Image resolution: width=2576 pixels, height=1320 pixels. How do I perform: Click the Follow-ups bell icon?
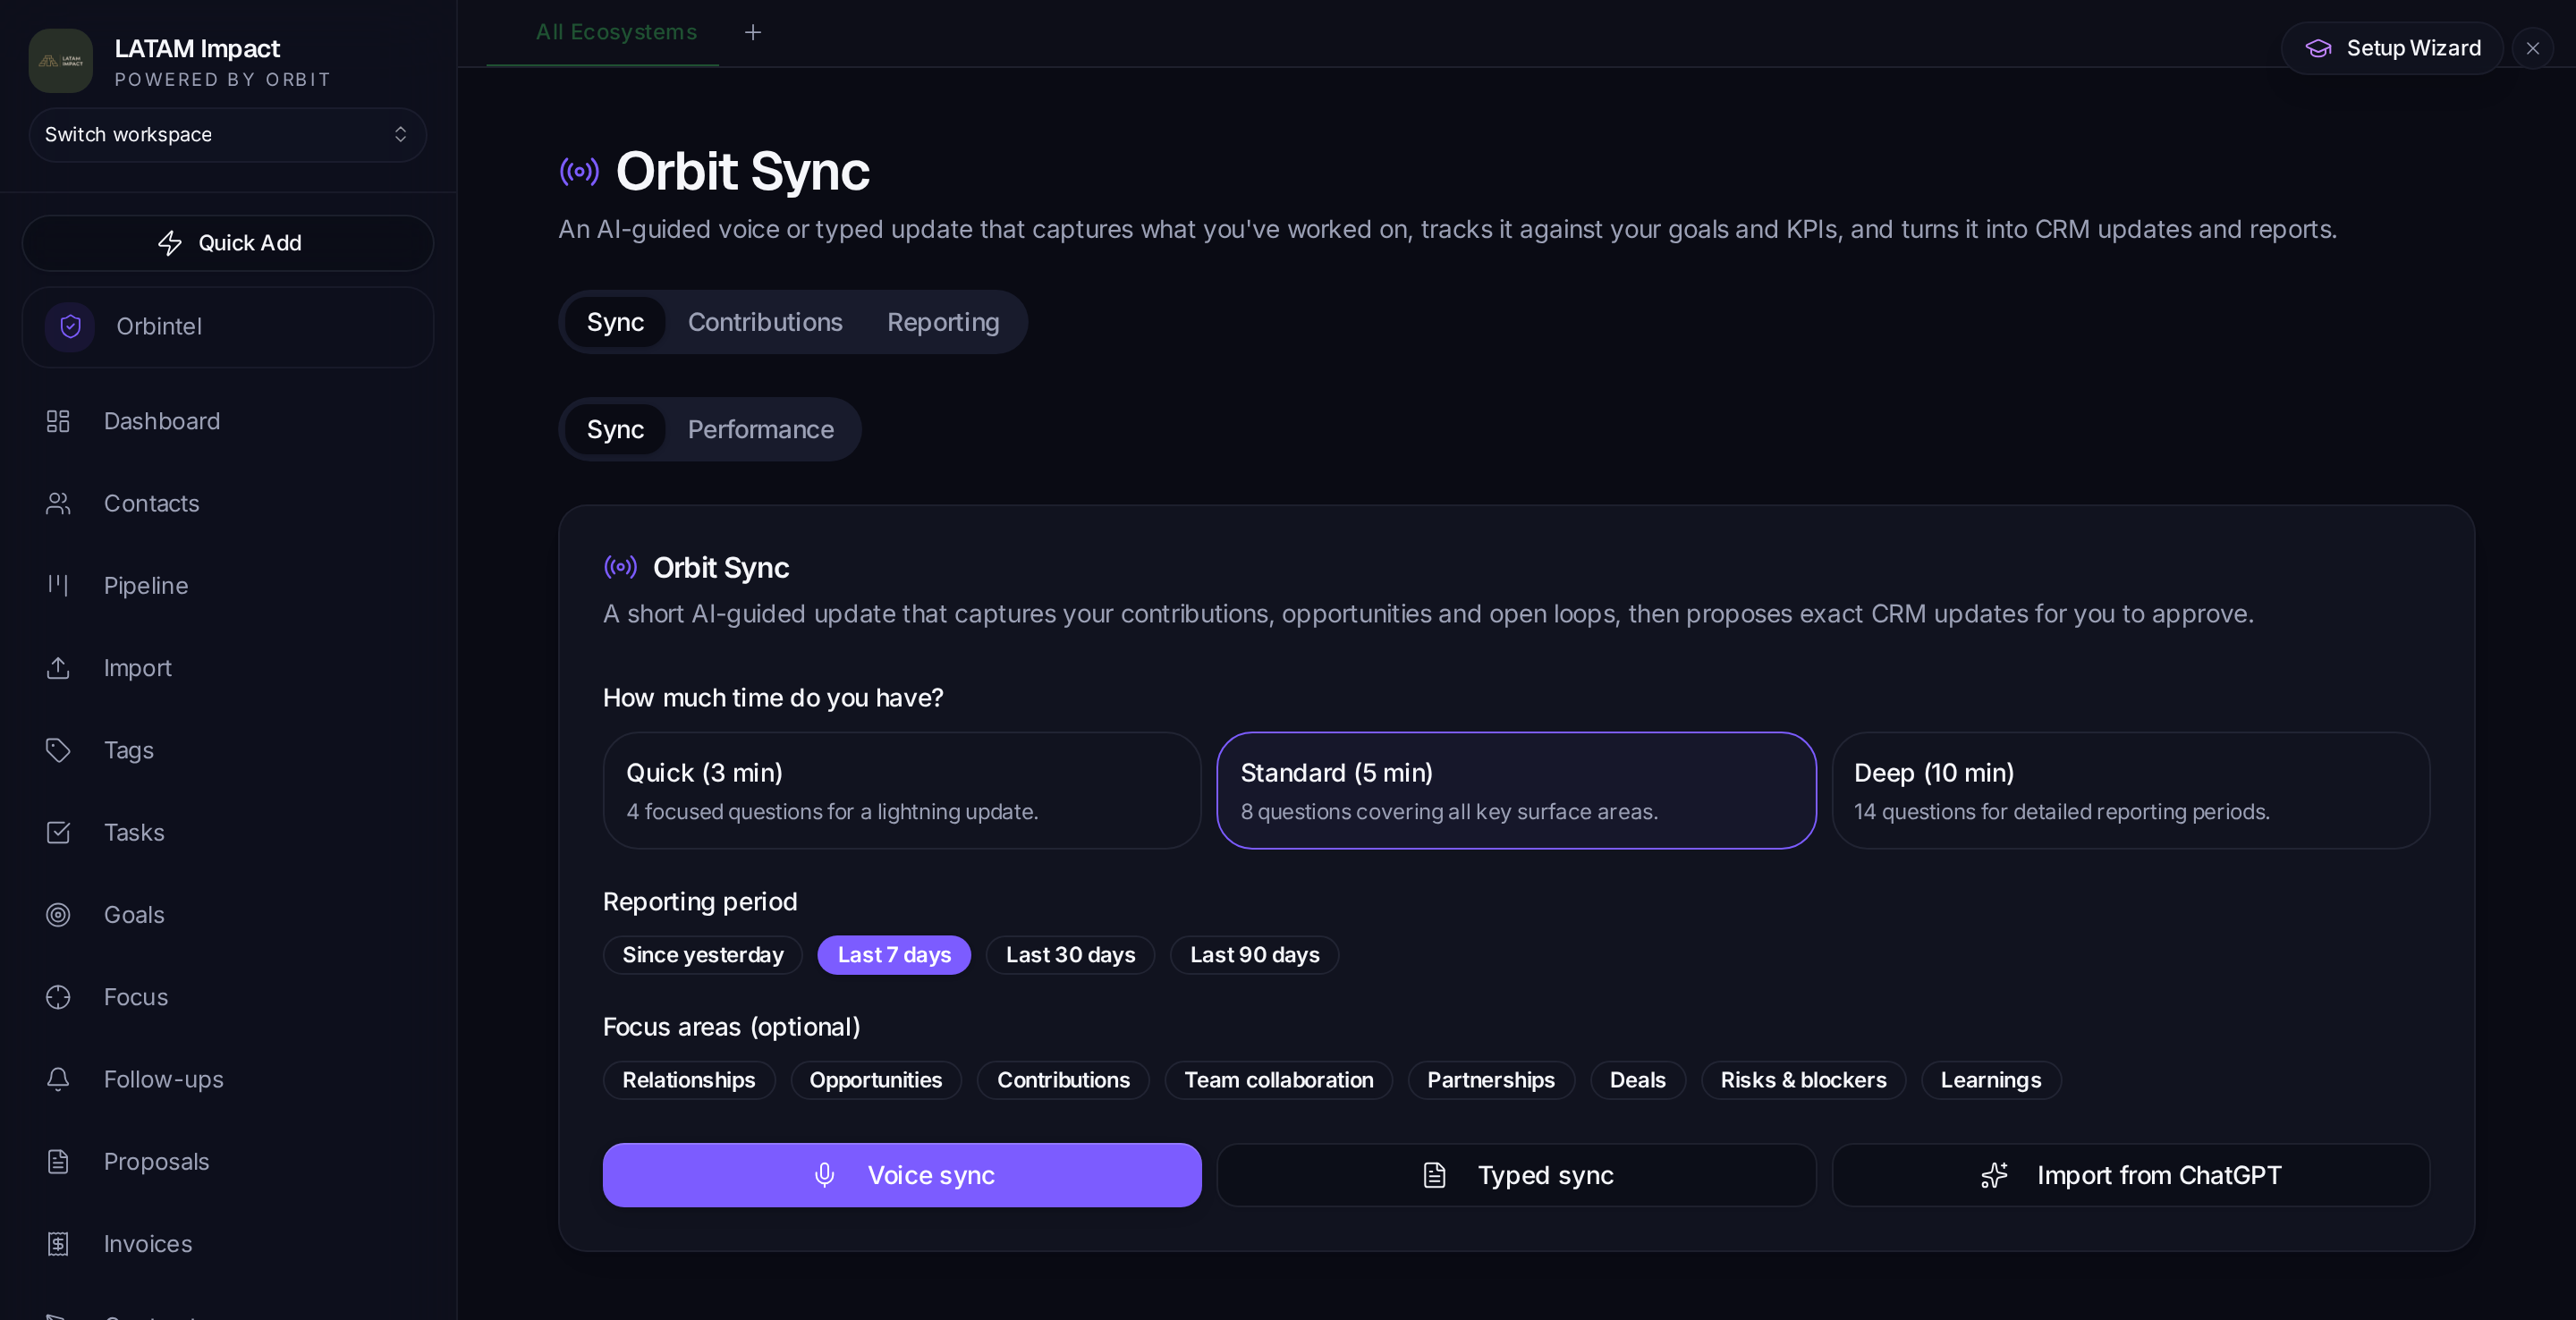pyautogui.click(x=58, y=1079)
